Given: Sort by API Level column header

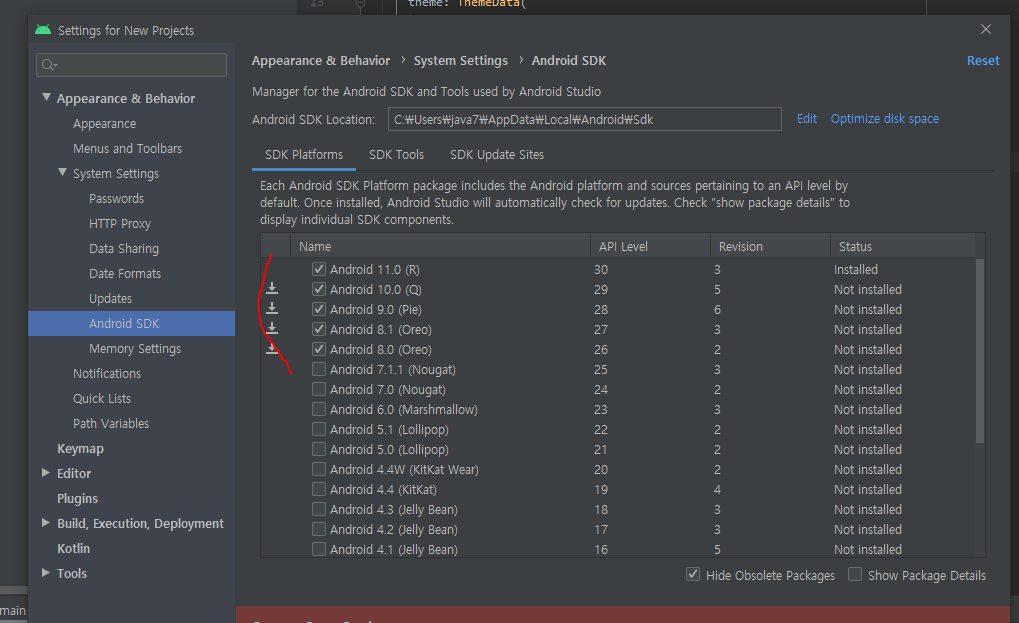Looking at the screenshot, I should (x=650, y=246).
